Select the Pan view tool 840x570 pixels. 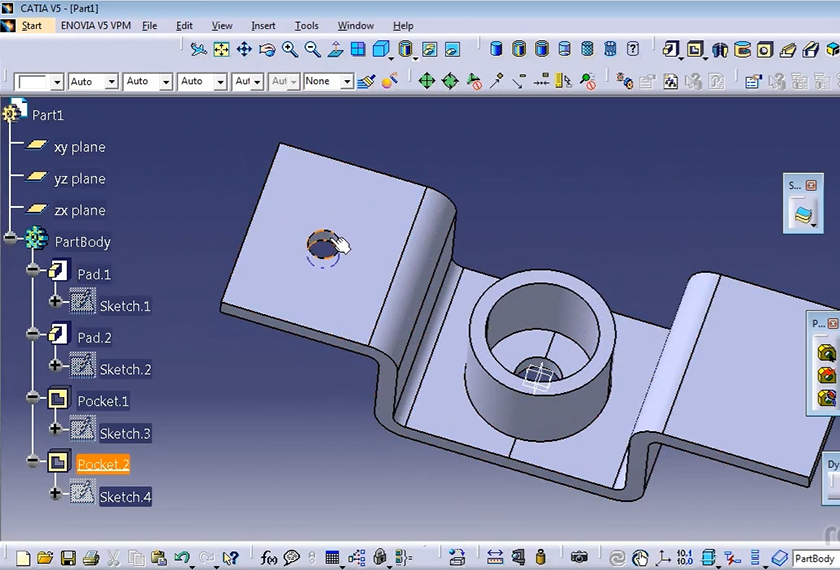[244, 49]
